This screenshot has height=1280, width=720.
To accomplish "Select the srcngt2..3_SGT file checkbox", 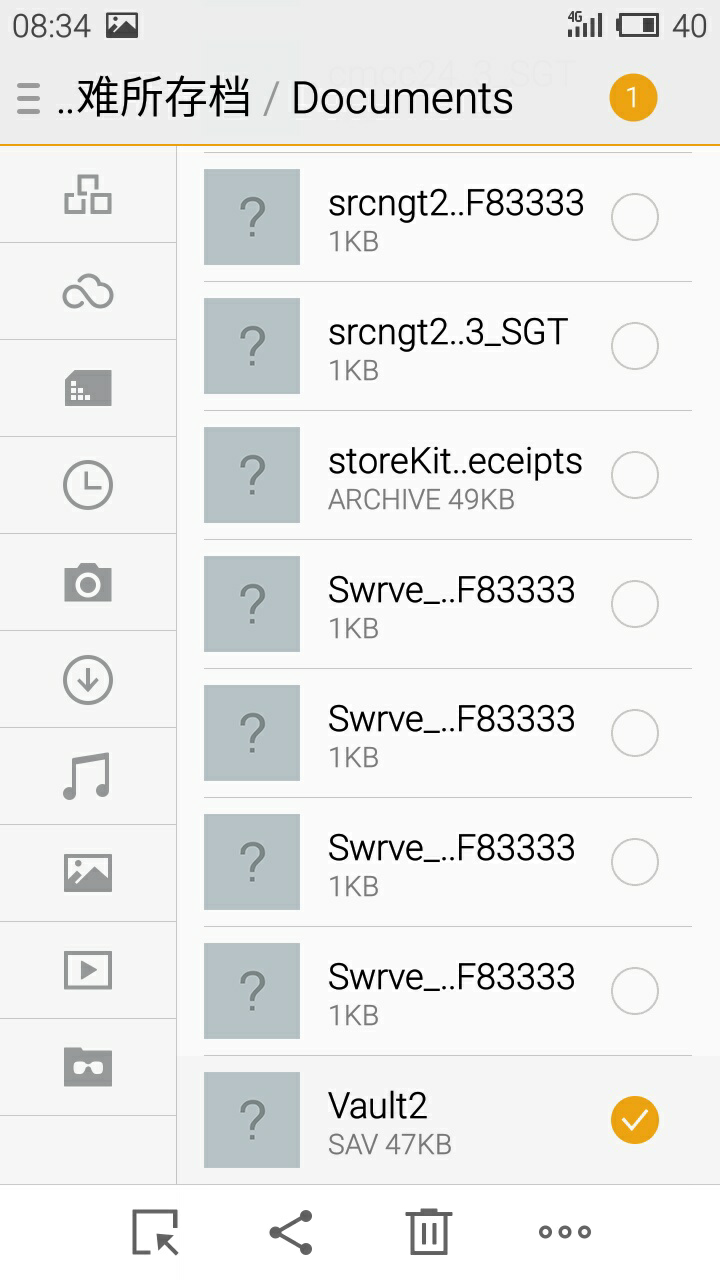I will (635, 346).
